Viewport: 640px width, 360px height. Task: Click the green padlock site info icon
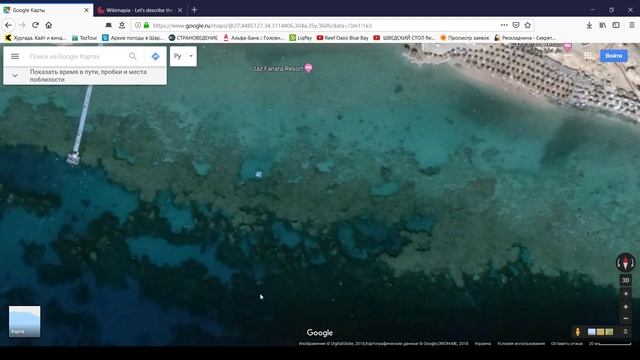tap(147, 25)
